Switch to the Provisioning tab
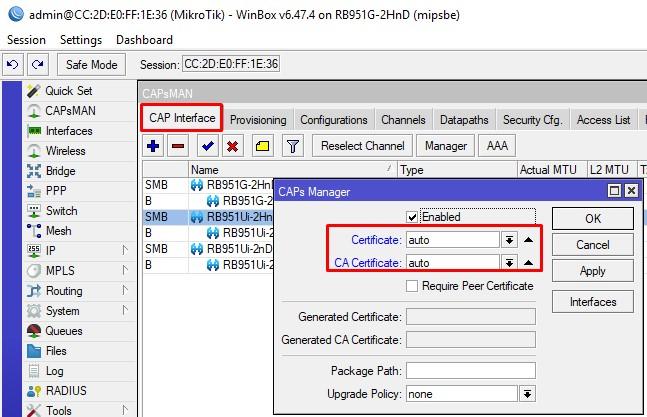This screenshot has height=417, width=647. (x=258, y=120)
